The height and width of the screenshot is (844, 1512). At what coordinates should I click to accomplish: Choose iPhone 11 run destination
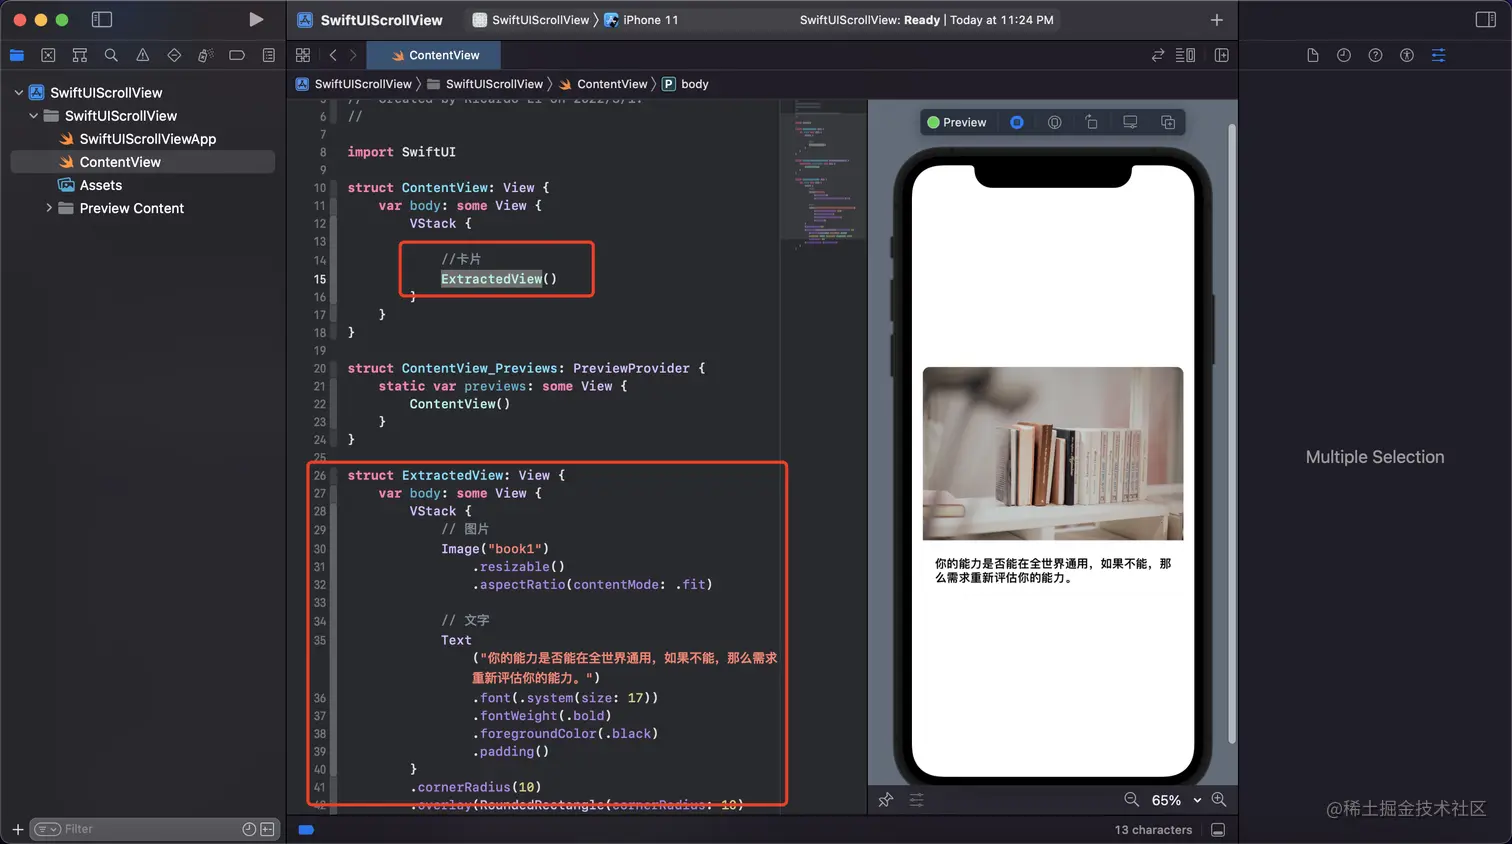(641, 20)
